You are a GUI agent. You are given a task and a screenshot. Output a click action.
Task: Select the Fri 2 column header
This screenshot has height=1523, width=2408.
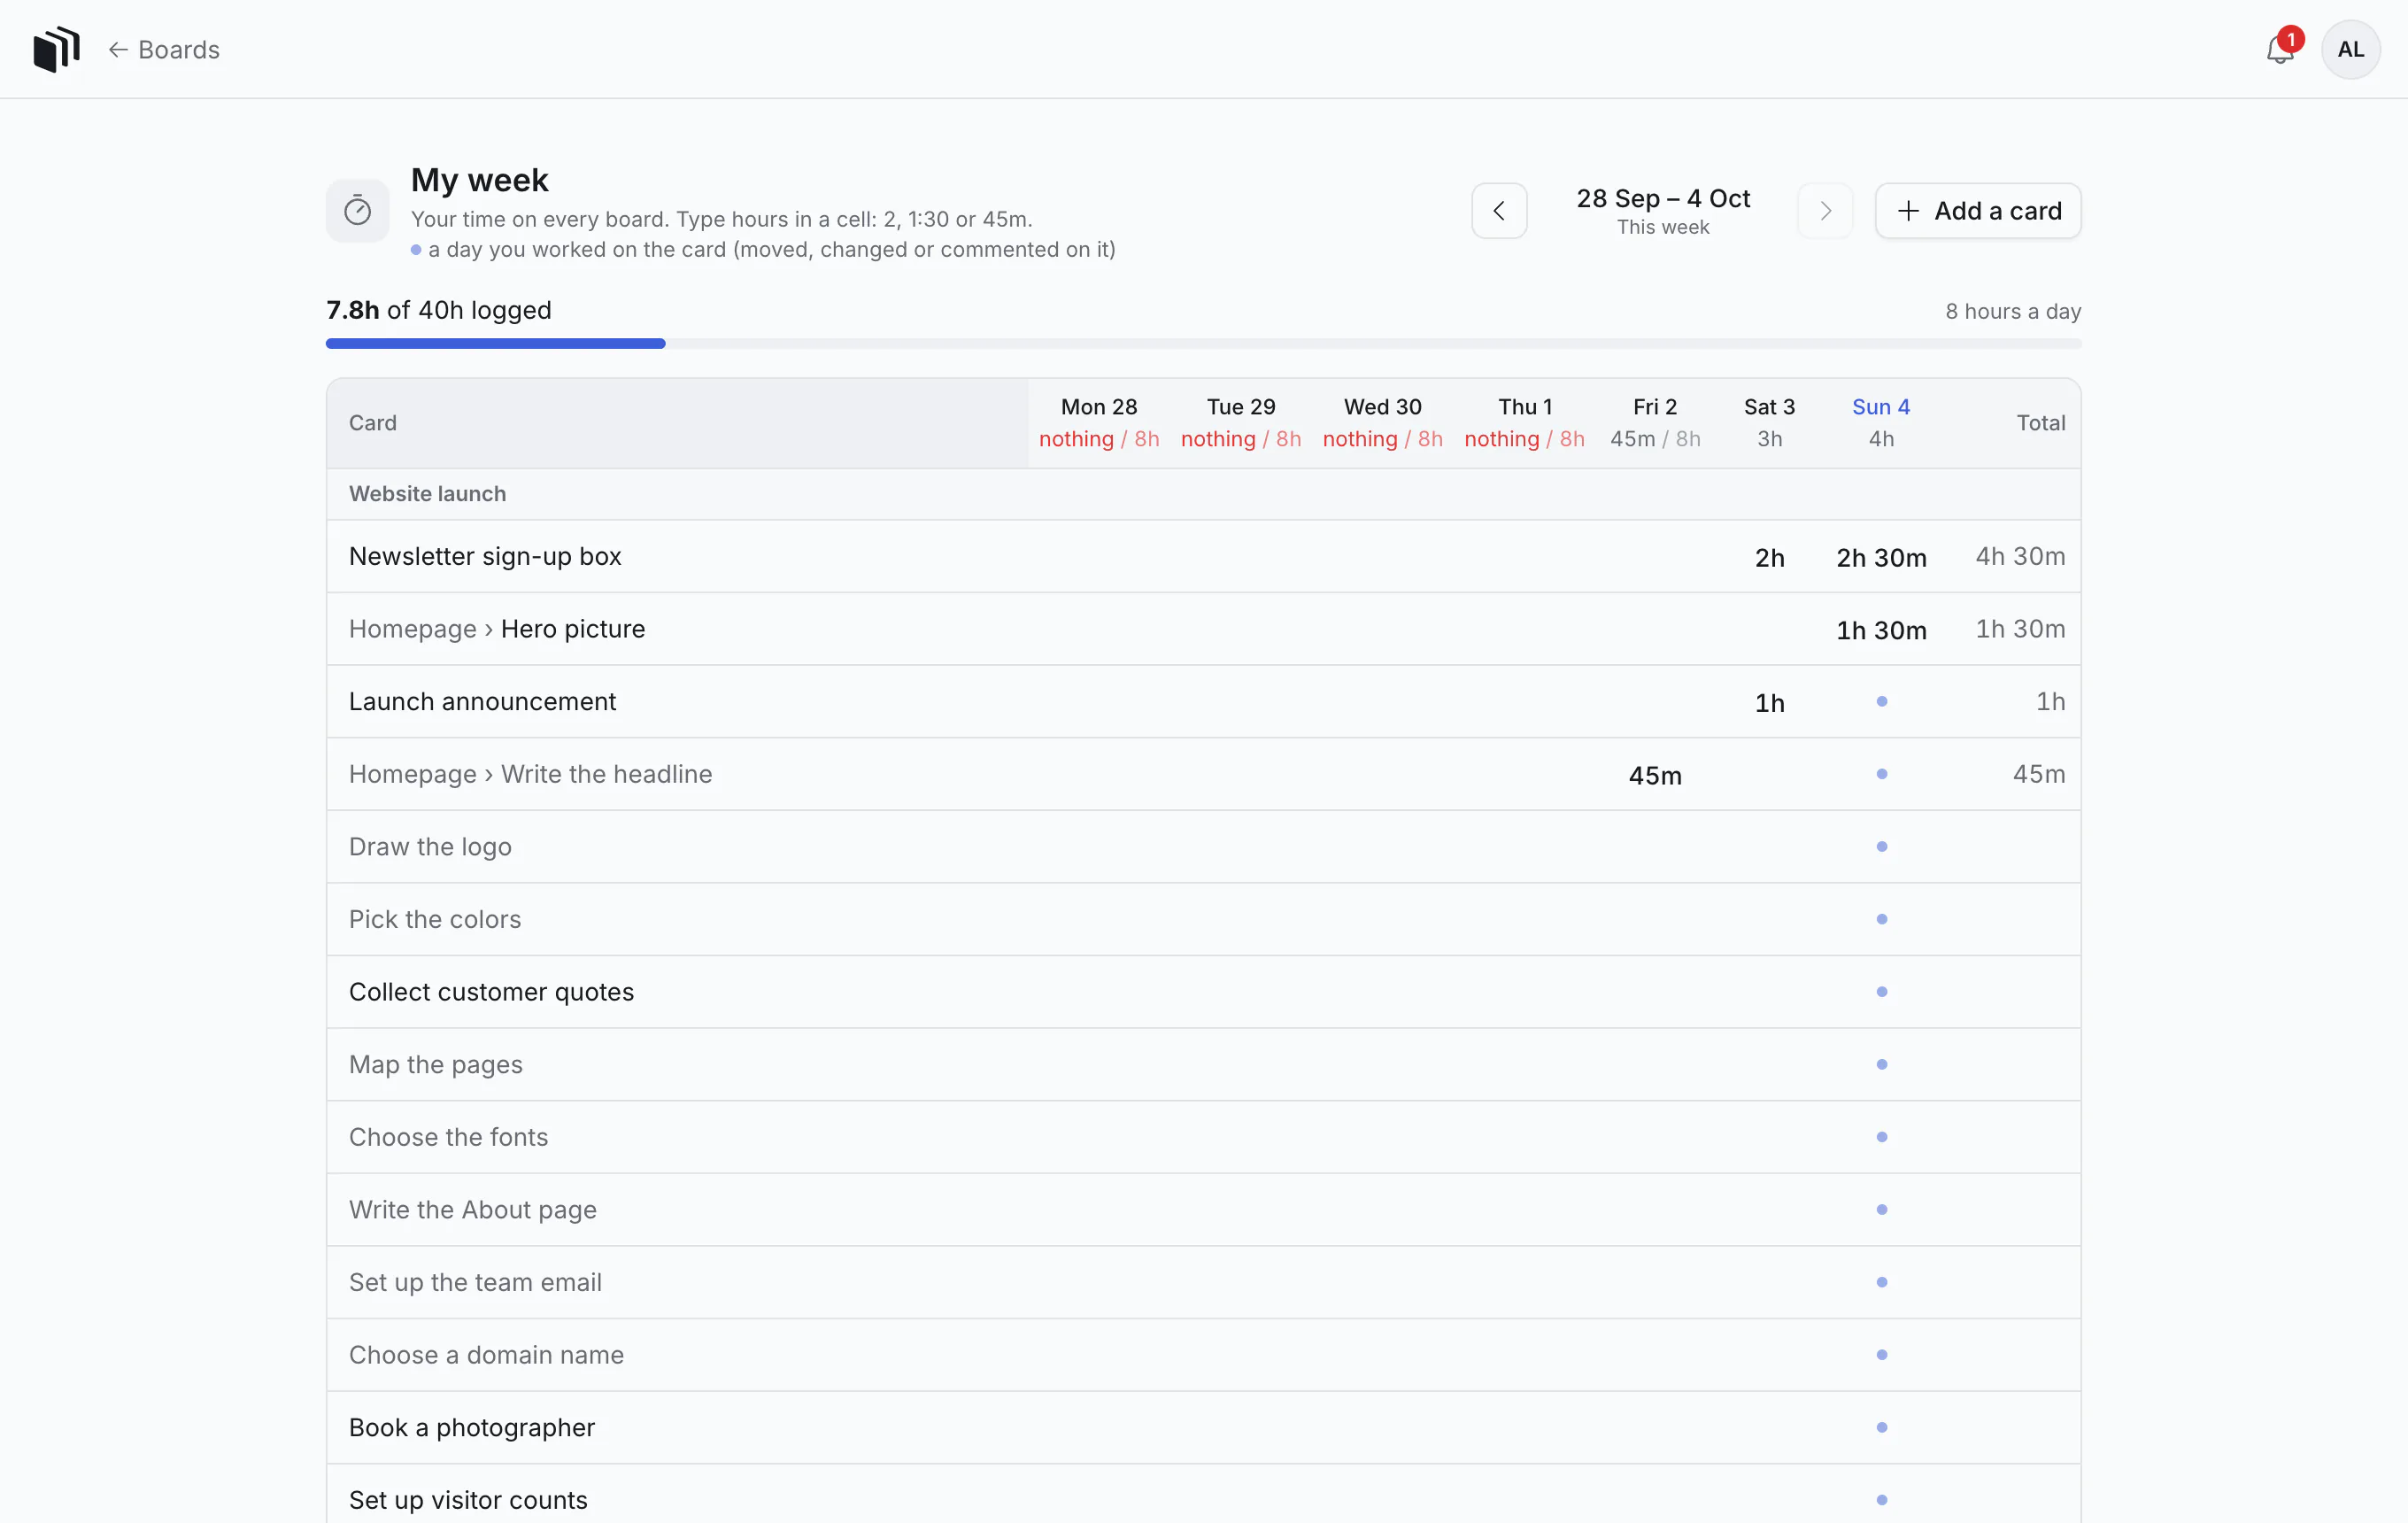(x=1654, y=423)
